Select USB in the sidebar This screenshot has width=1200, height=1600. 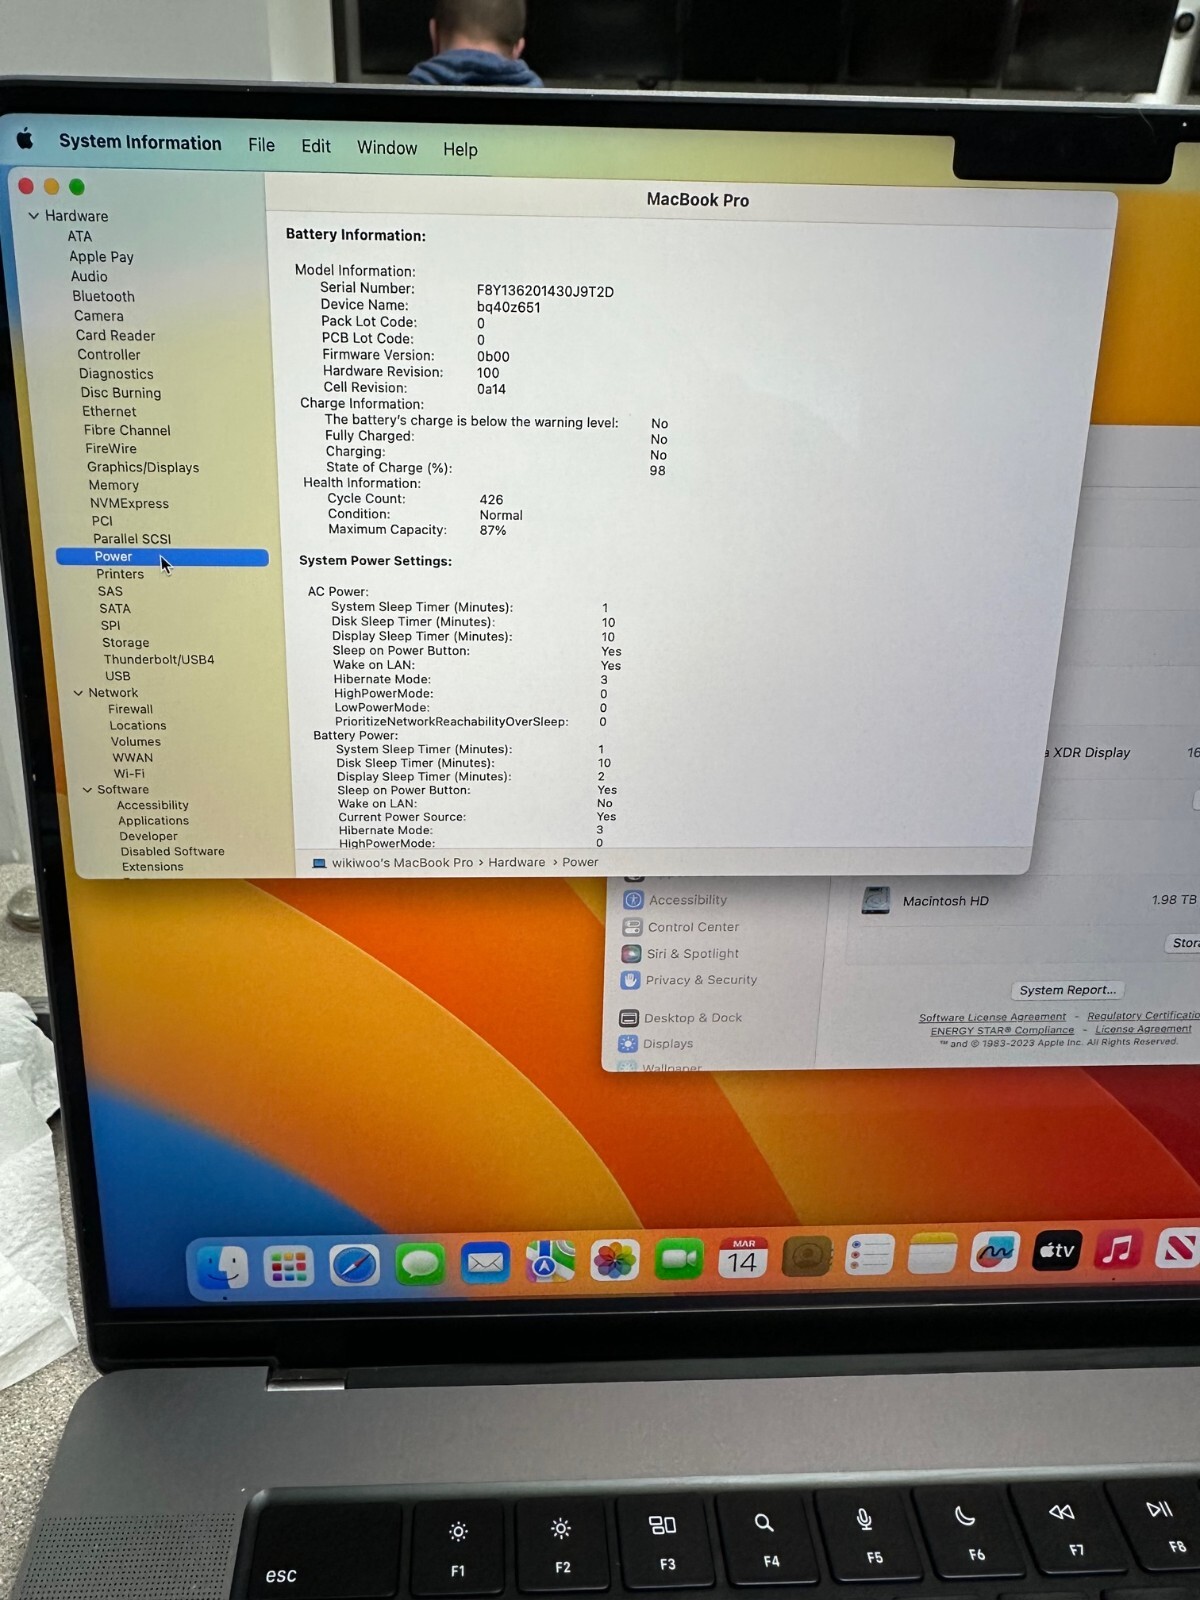(x=118, y=676)
